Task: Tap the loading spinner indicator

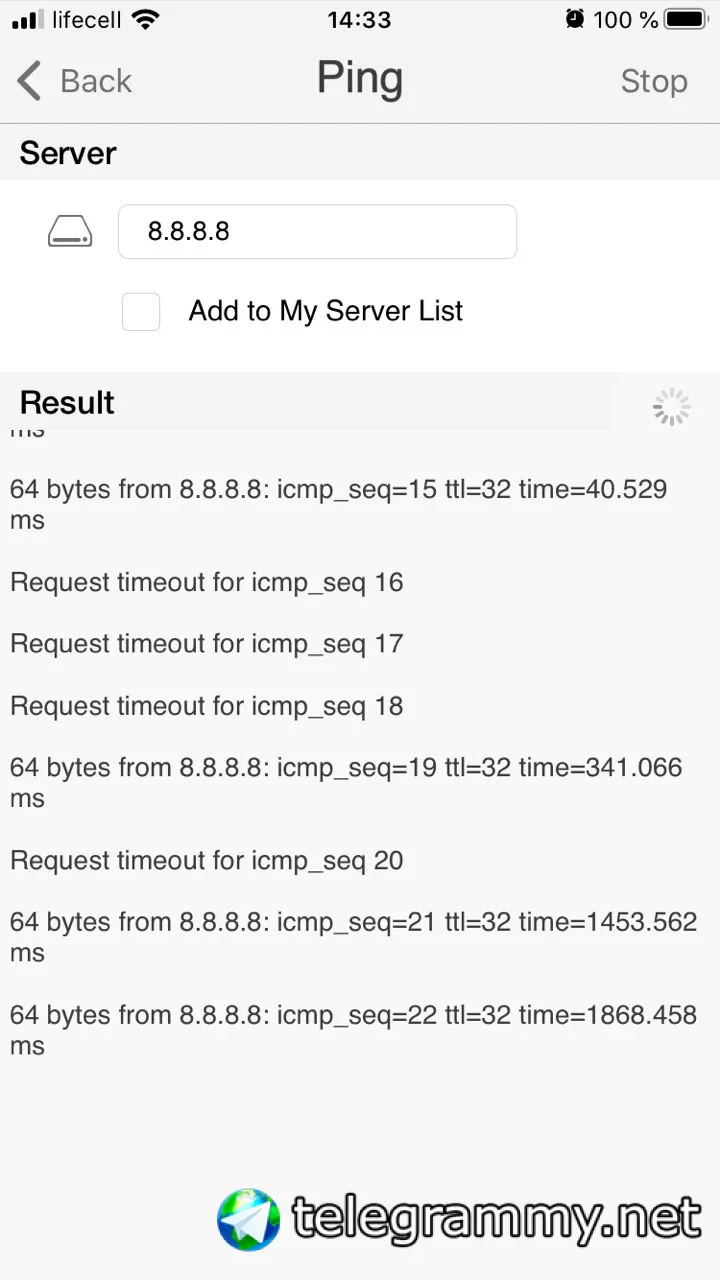Action: 671,407
